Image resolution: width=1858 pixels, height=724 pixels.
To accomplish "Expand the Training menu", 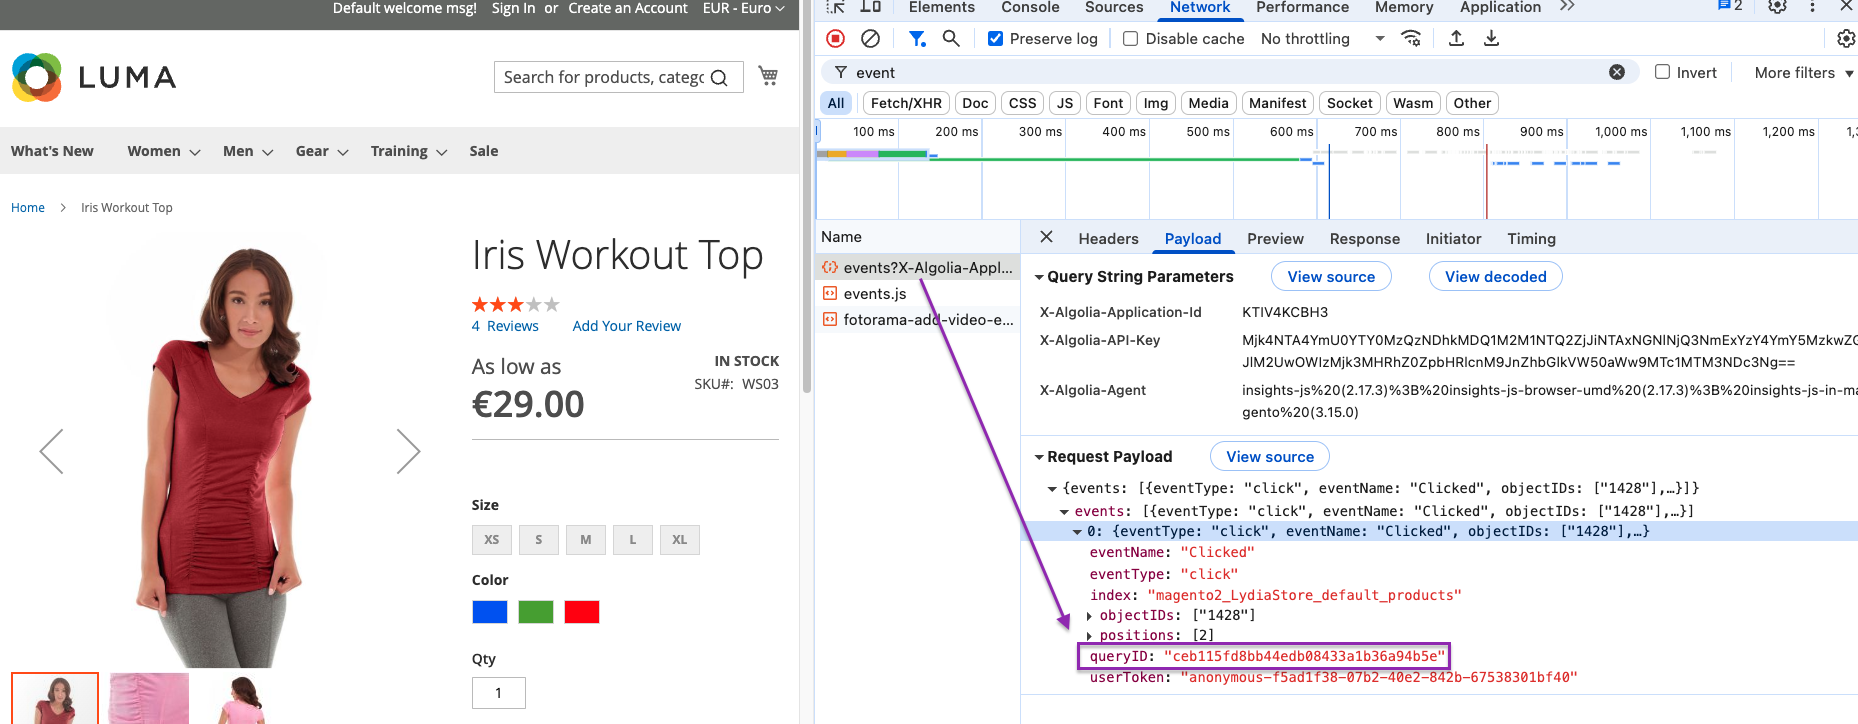I will tap(409, 151).
